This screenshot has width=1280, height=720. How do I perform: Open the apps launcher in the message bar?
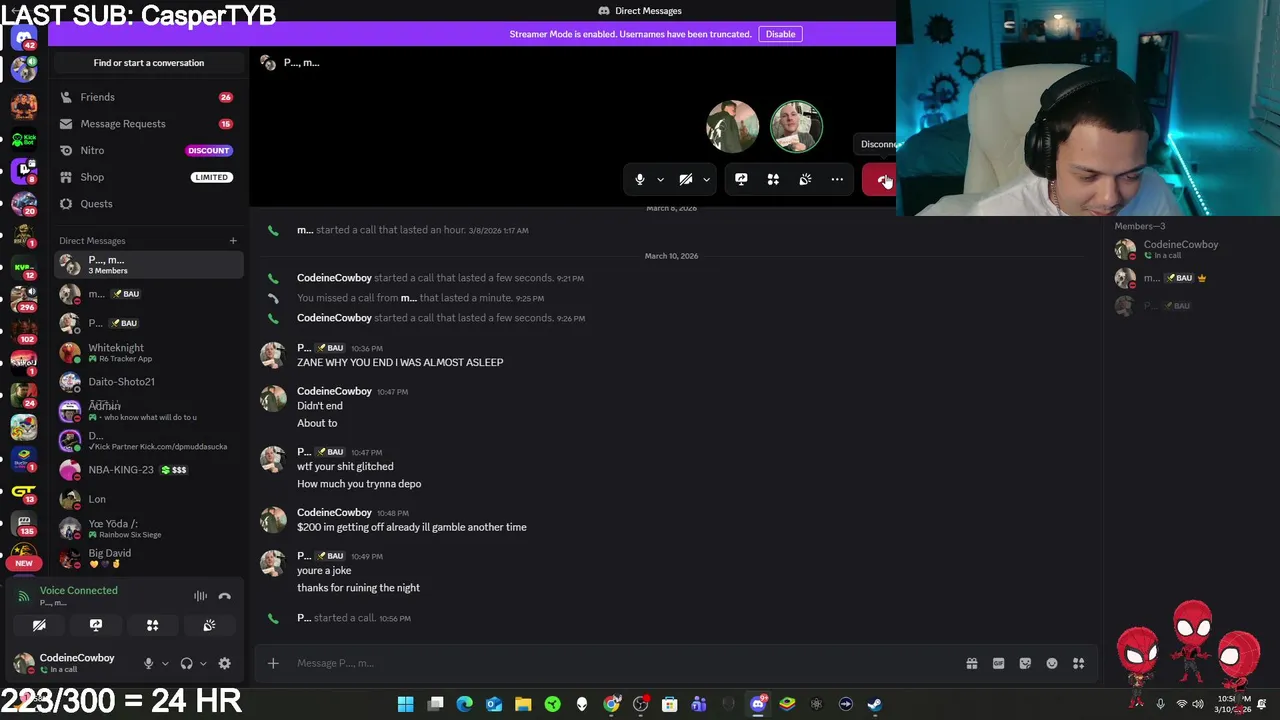click(1078, 663)
